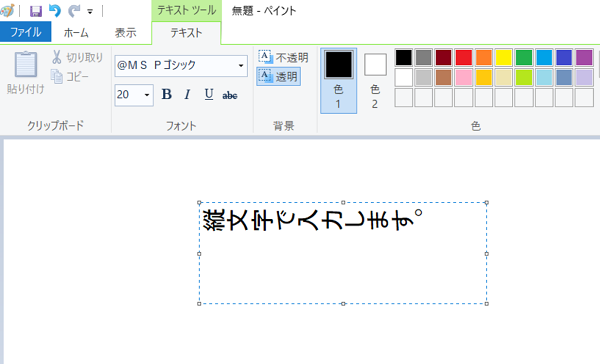The image size is (600, 364).
Task: Toggle strikethrough abc formatting
Action: (x=230, y=95)
